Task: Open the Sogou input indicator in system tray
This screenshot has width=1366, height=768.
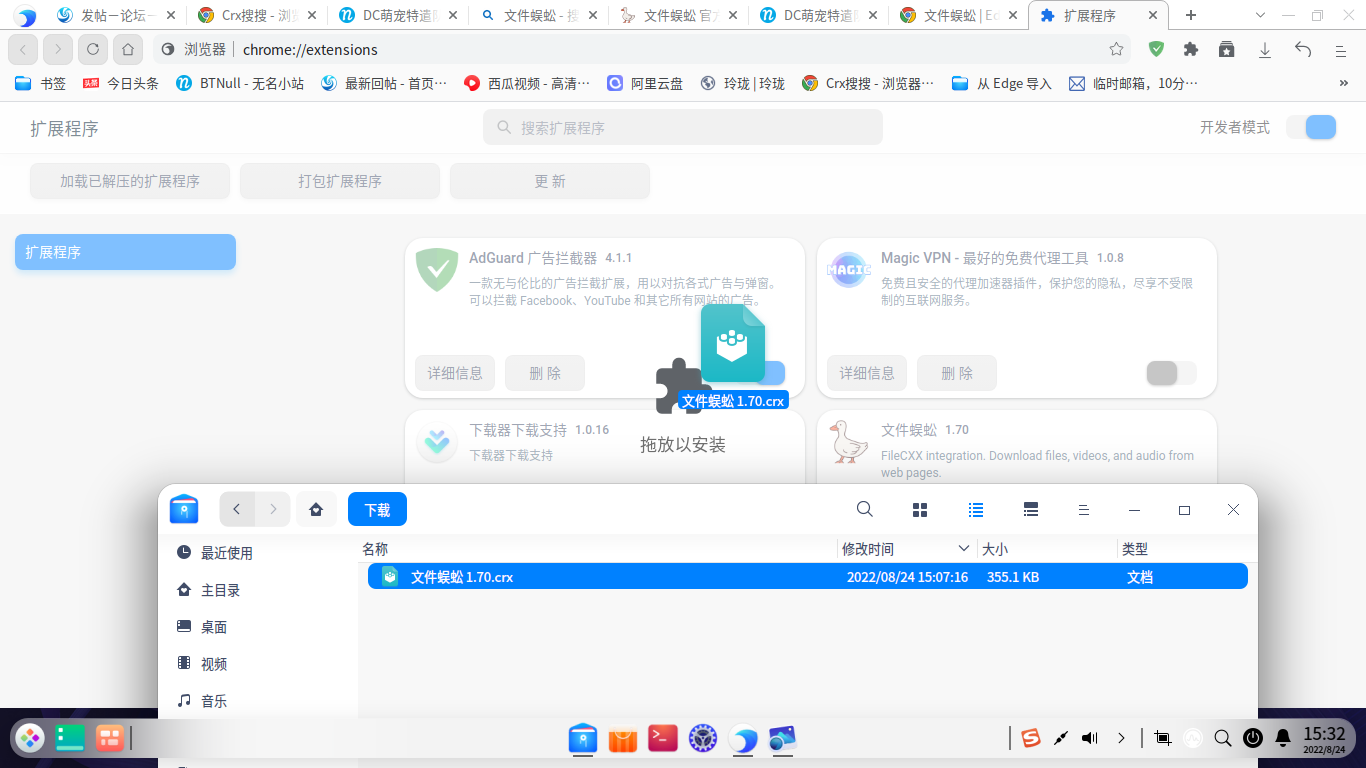Action: [1033, 738]
